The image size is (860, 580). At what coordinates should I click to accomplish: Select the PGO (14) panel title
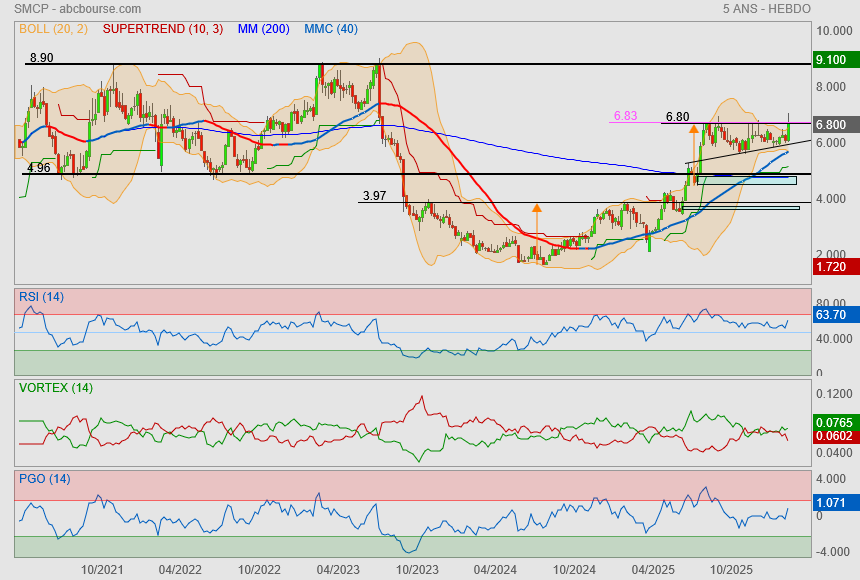44,479
